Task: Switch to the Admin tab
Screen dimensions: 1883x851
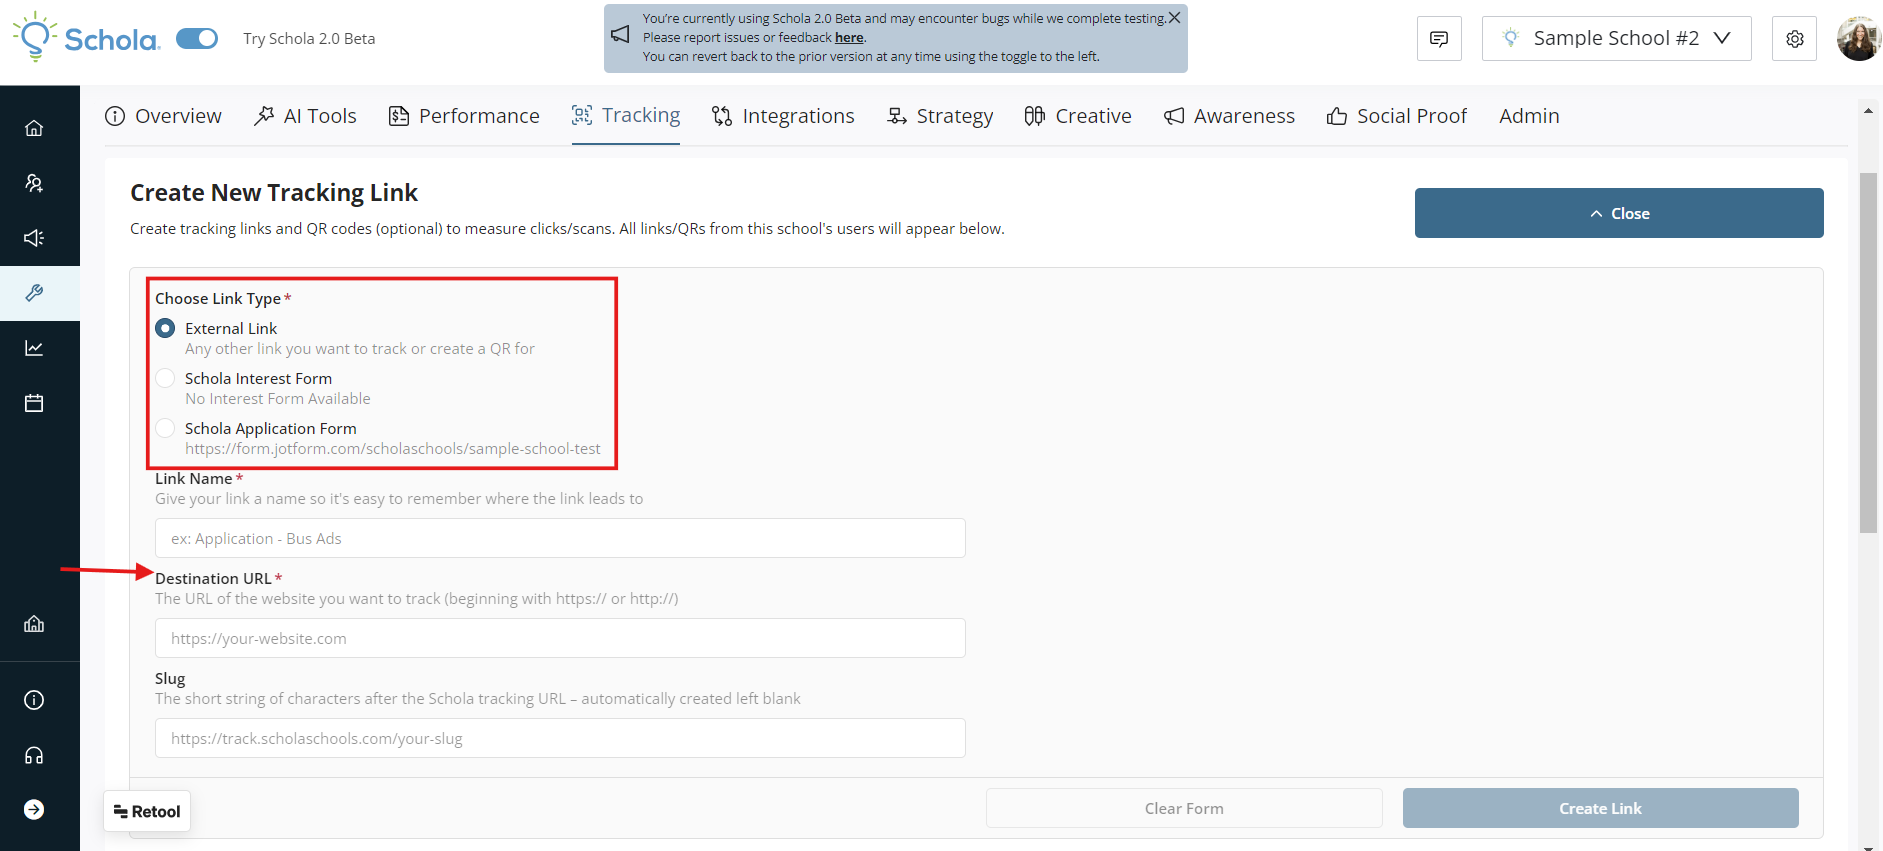Action: tap(1529, 116)
